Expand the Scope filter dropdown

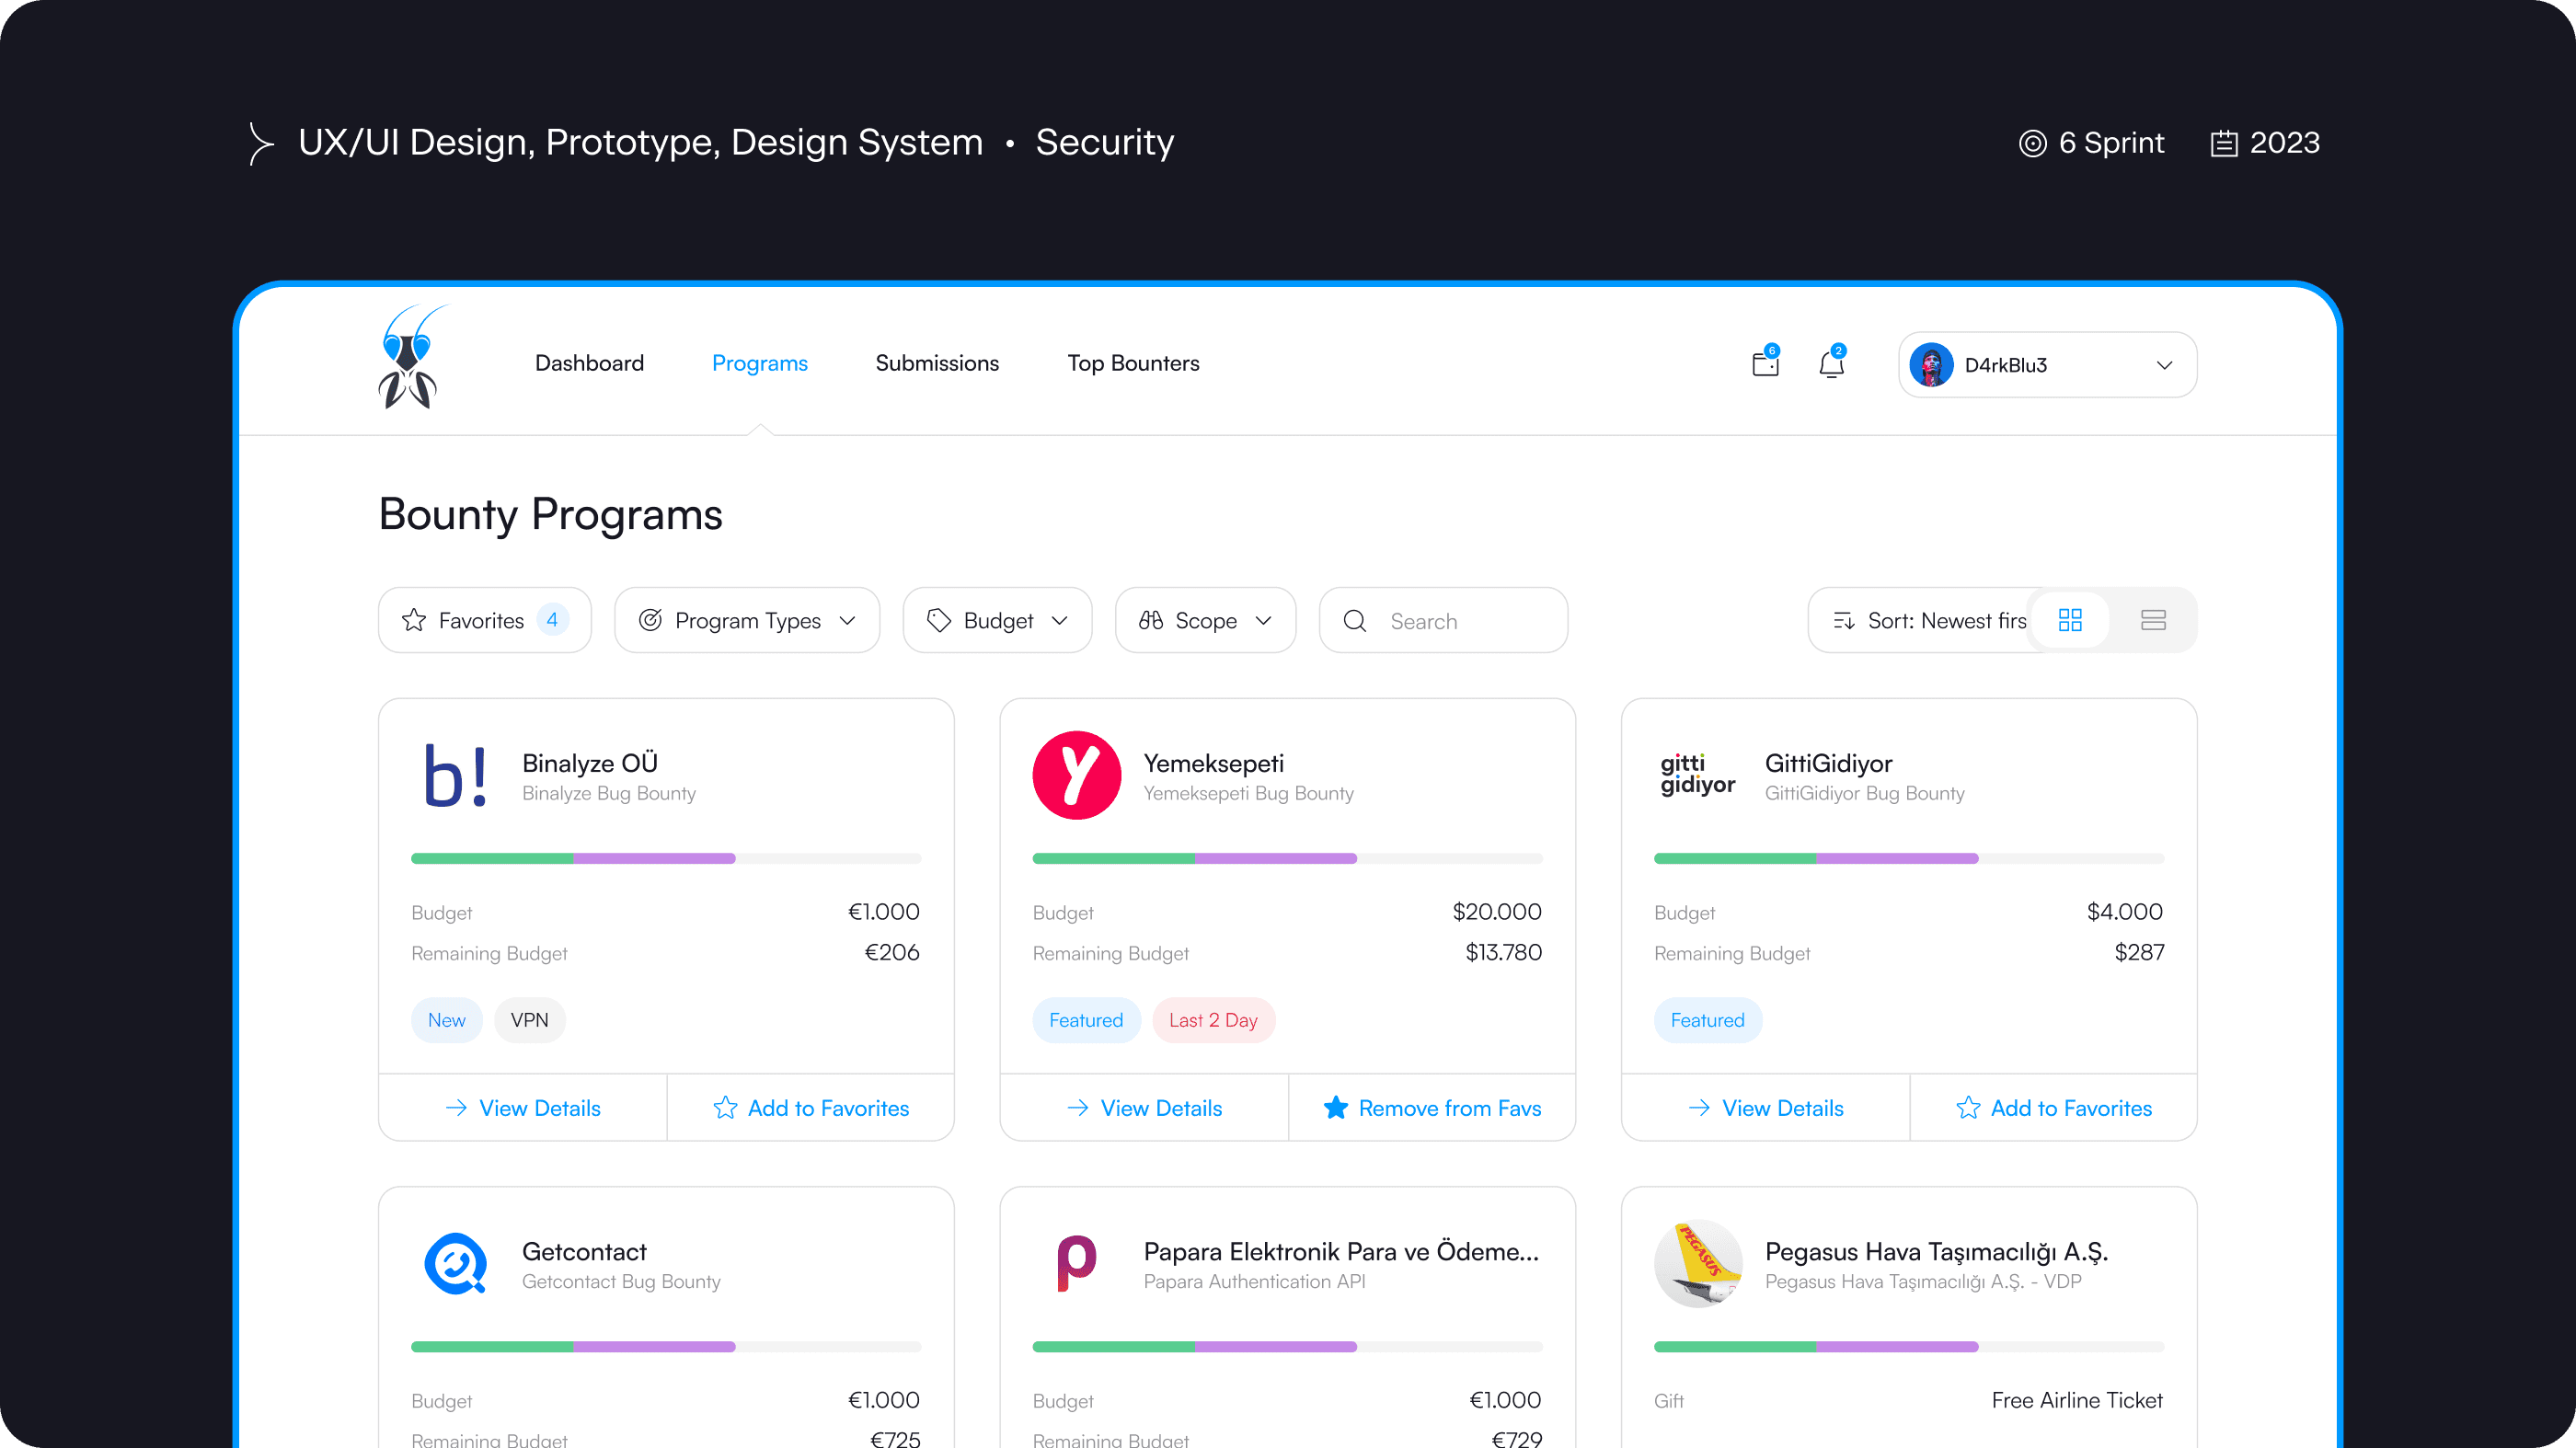point(1205,621)
